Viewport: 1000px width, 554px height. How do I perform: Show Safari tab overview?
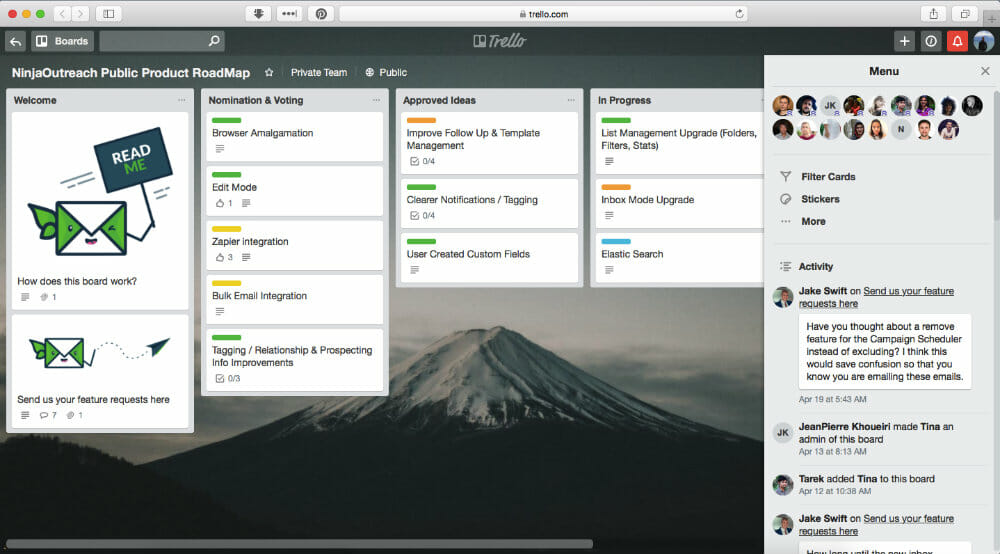click(965, 13)
